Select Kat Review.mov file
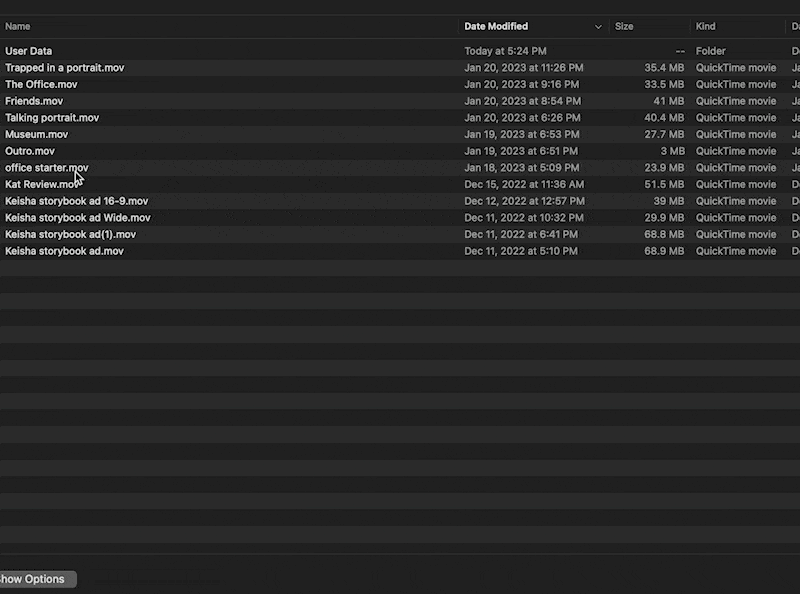Screen dimensions: 800x594 pyautogui.click(x=43, y=185)
